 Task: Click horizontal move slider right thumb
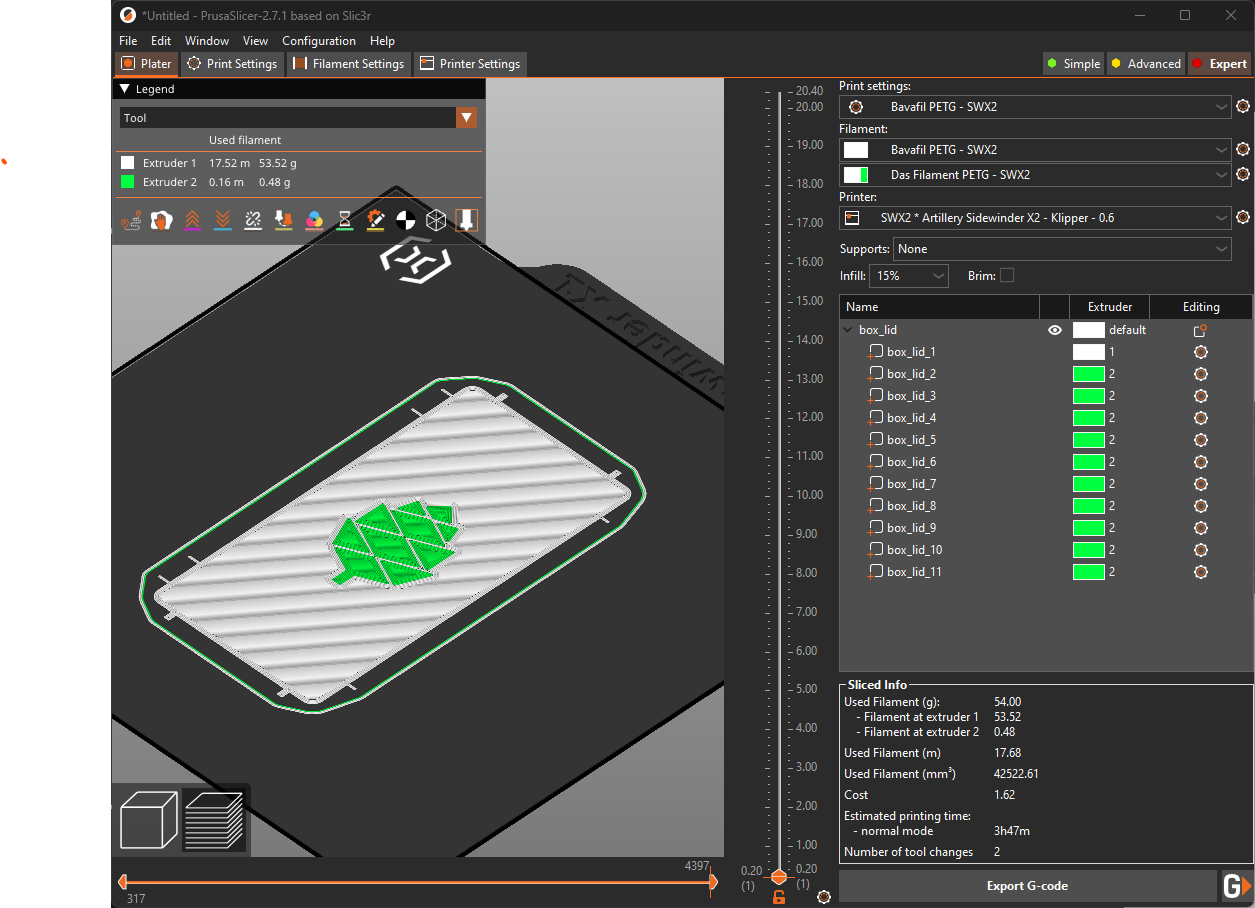pos(713,882)
